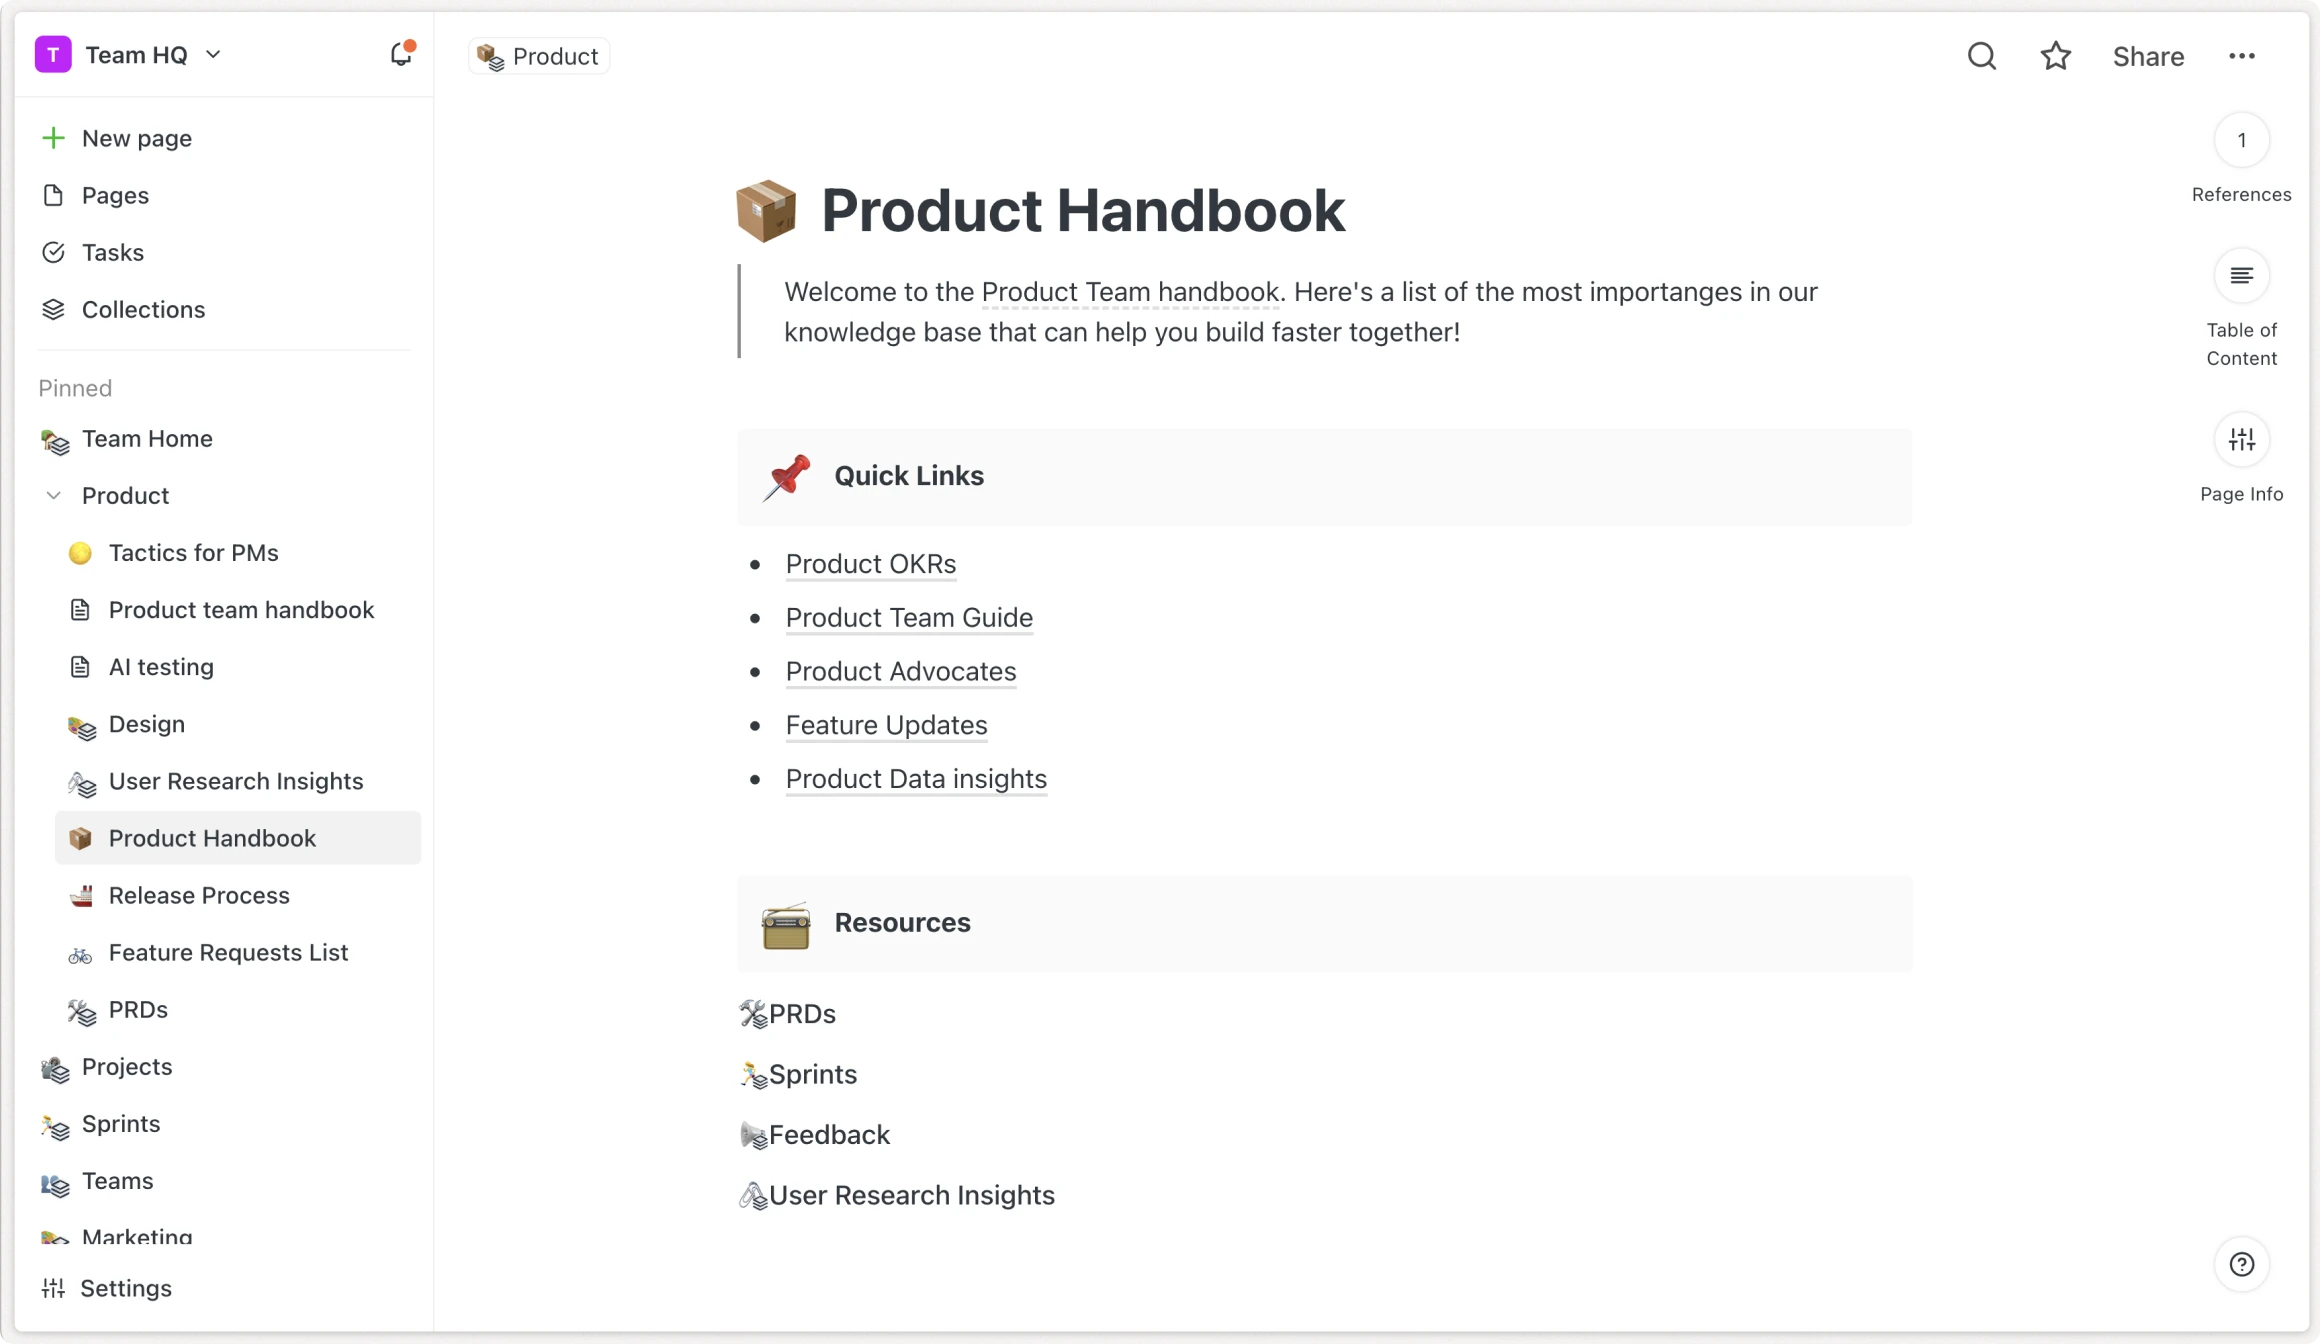
Task: Click the plus icon for New page
Action: (53, 138)
